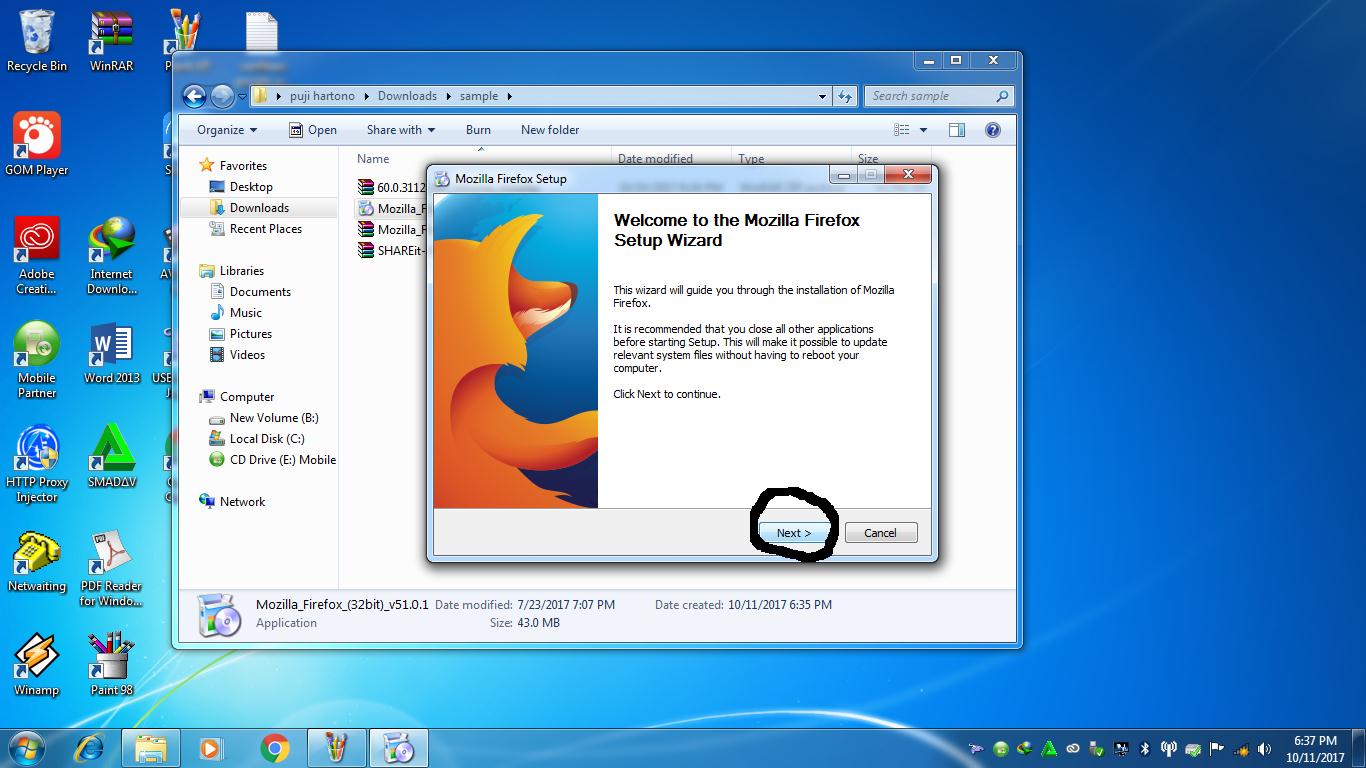Open the Word 2013 desktop shortcut
The image size is (1366, 768).
pos(111,352)
